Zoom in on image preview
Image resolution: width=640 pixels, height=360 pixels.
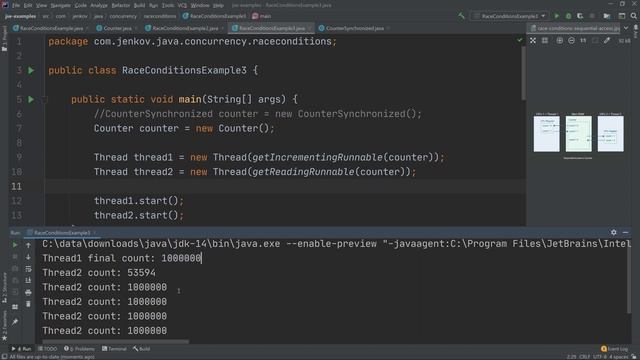pos(559,40)
